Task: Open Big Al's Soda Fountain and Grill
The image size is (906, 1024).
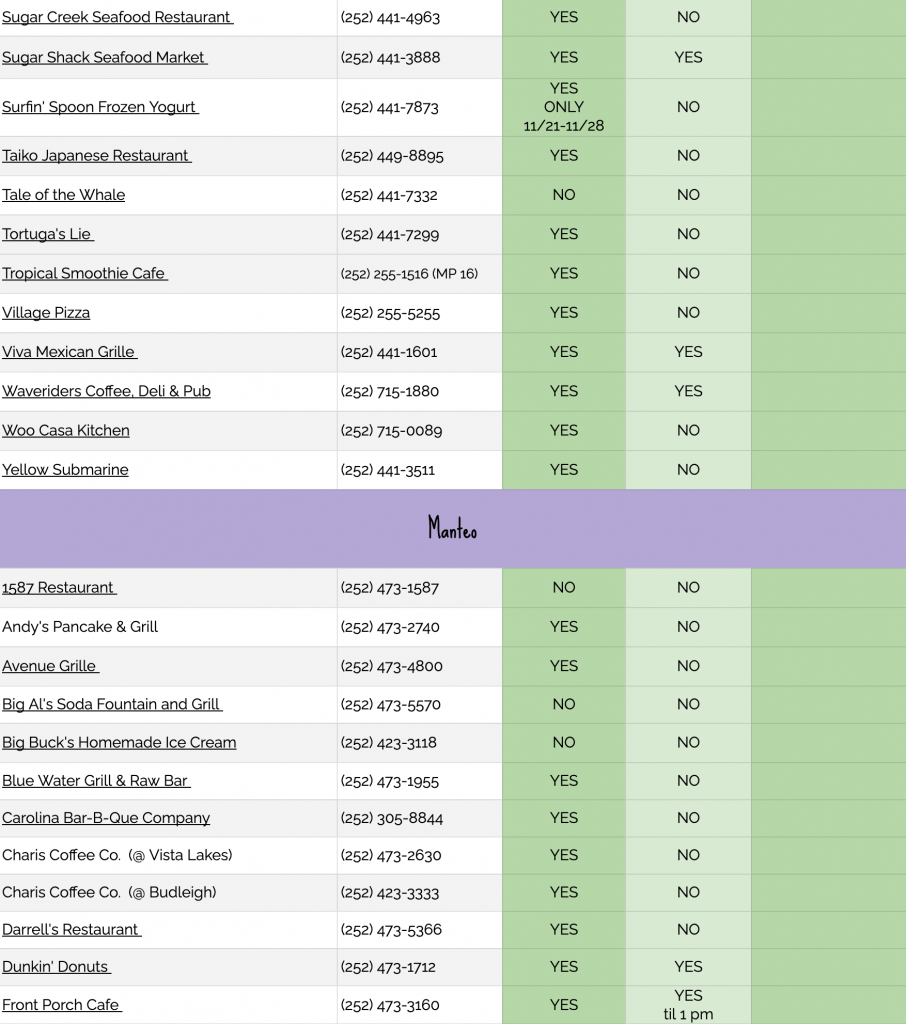Action: point(111,705)
